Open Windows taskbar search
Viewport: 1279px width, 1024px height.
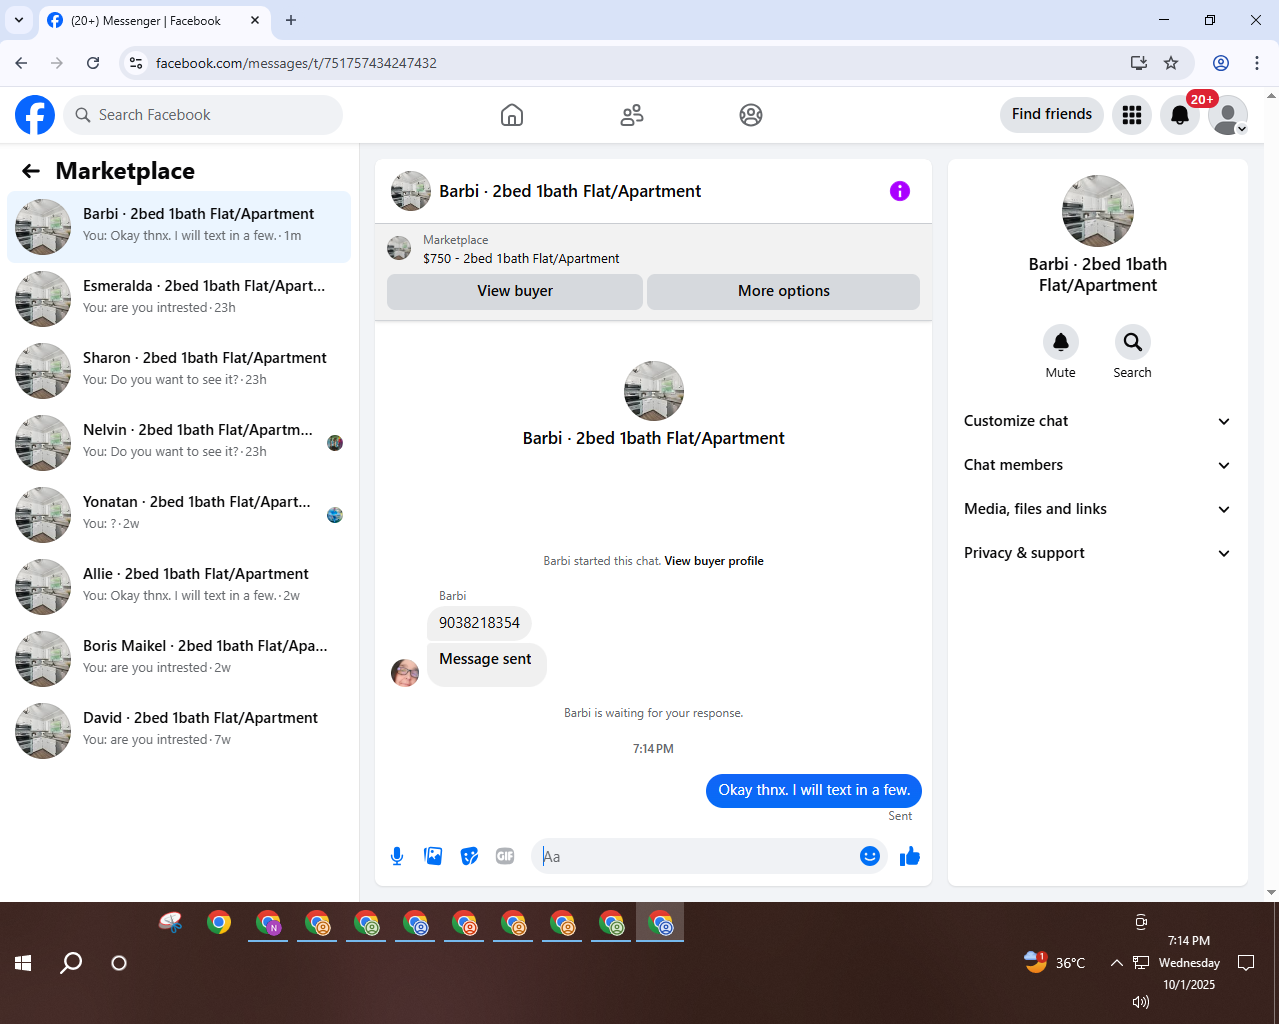pos(71,963)
